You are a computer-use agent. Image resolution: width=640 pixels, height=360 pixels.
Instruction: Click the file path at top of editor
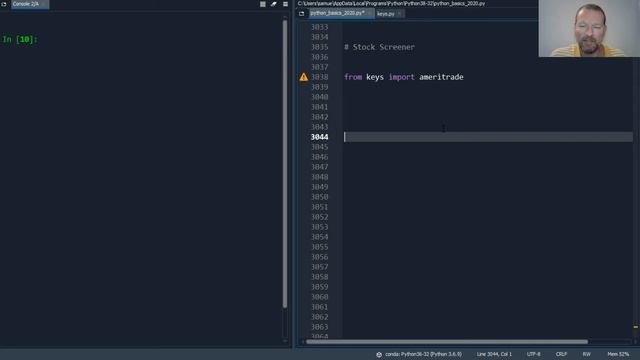pyautogui.click(x=391, y=4)
